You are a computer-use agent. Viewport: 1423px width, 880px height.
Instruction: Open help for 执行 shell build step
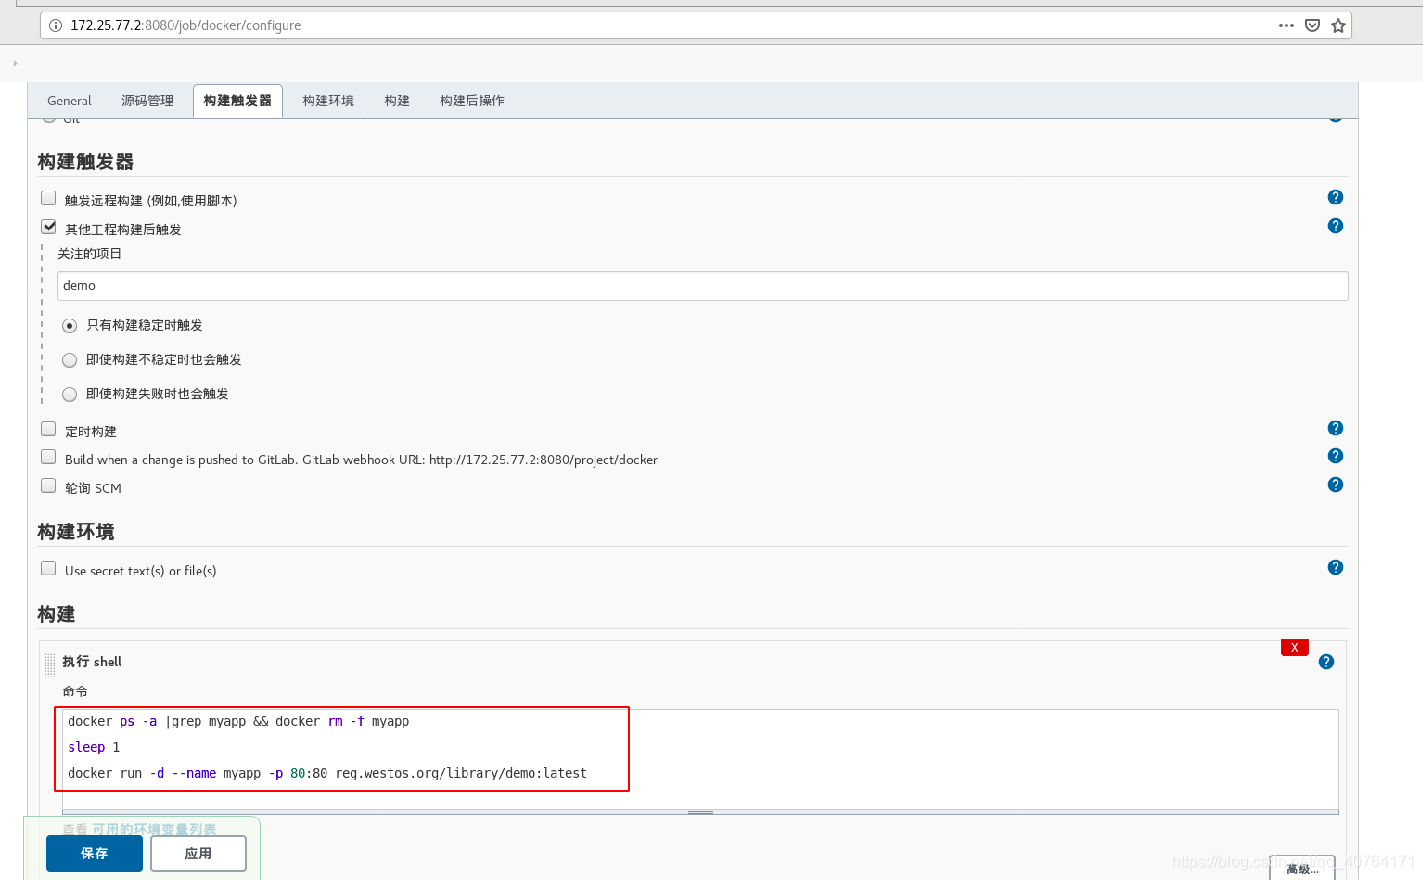click(1326, 662)
